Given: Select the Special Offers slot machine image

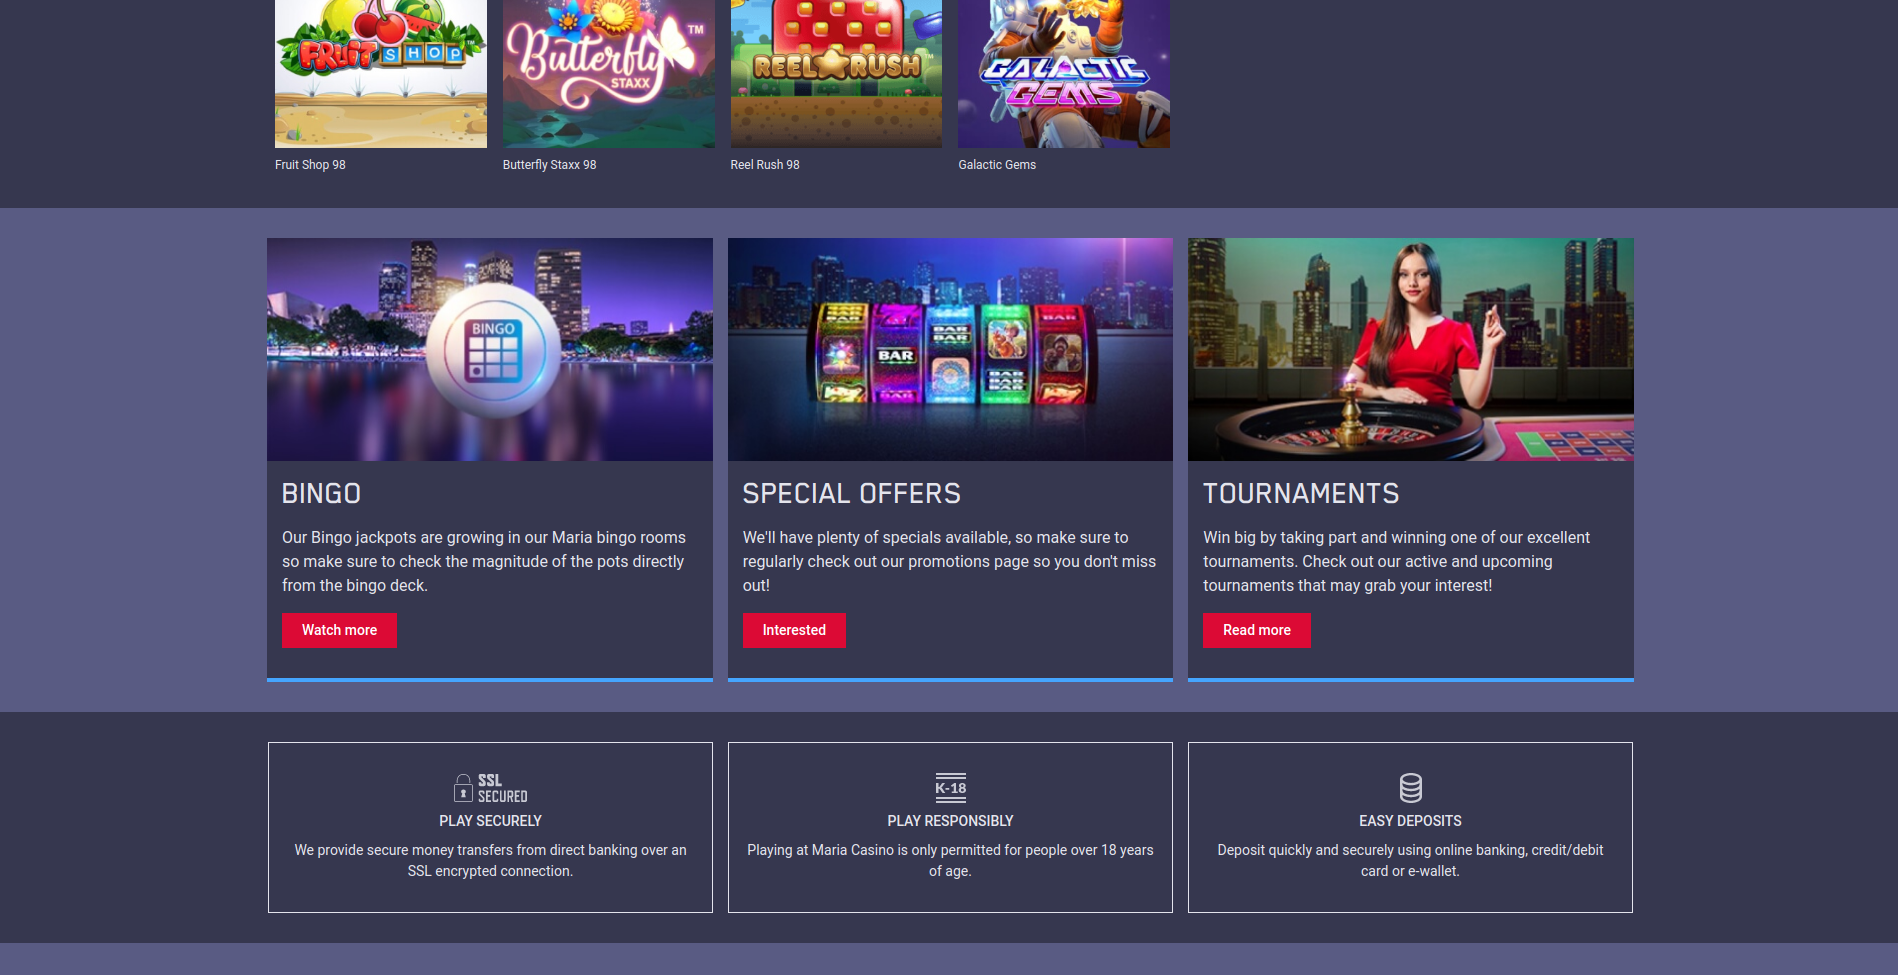Looking at the screenshot, I should point(950,349).
